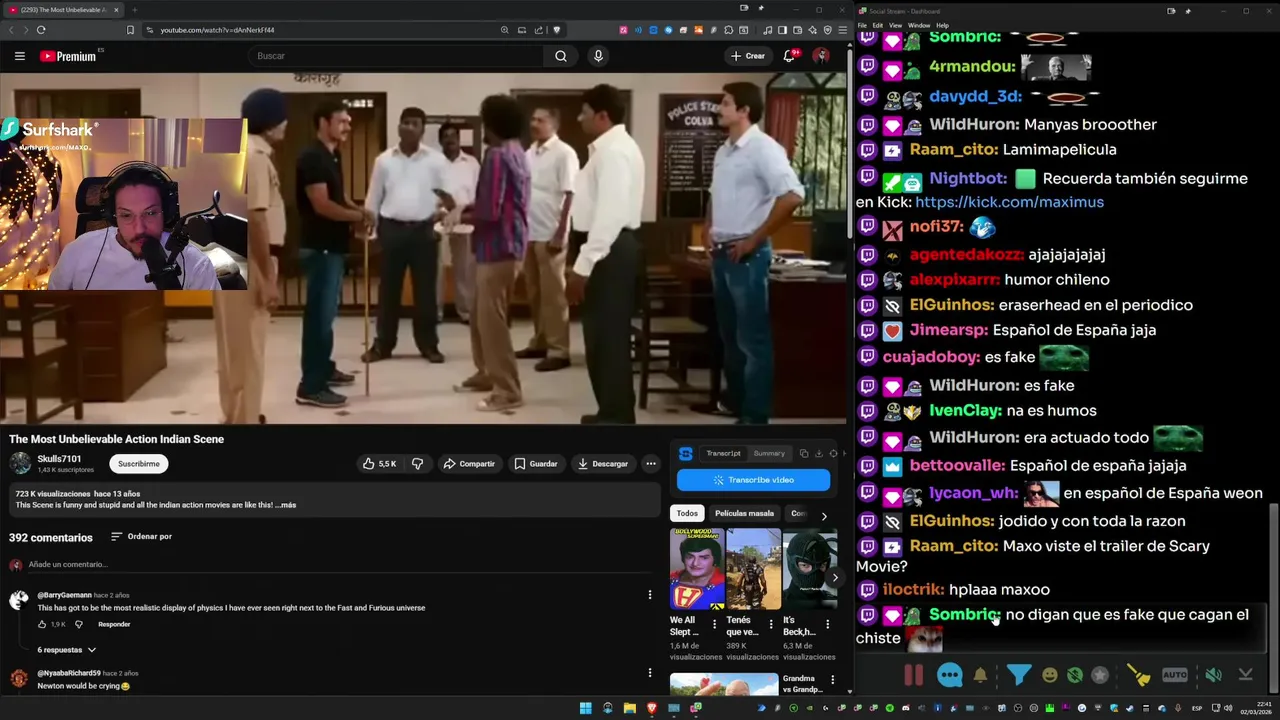Open File Explorer from the taskbar

click(630, 708)
